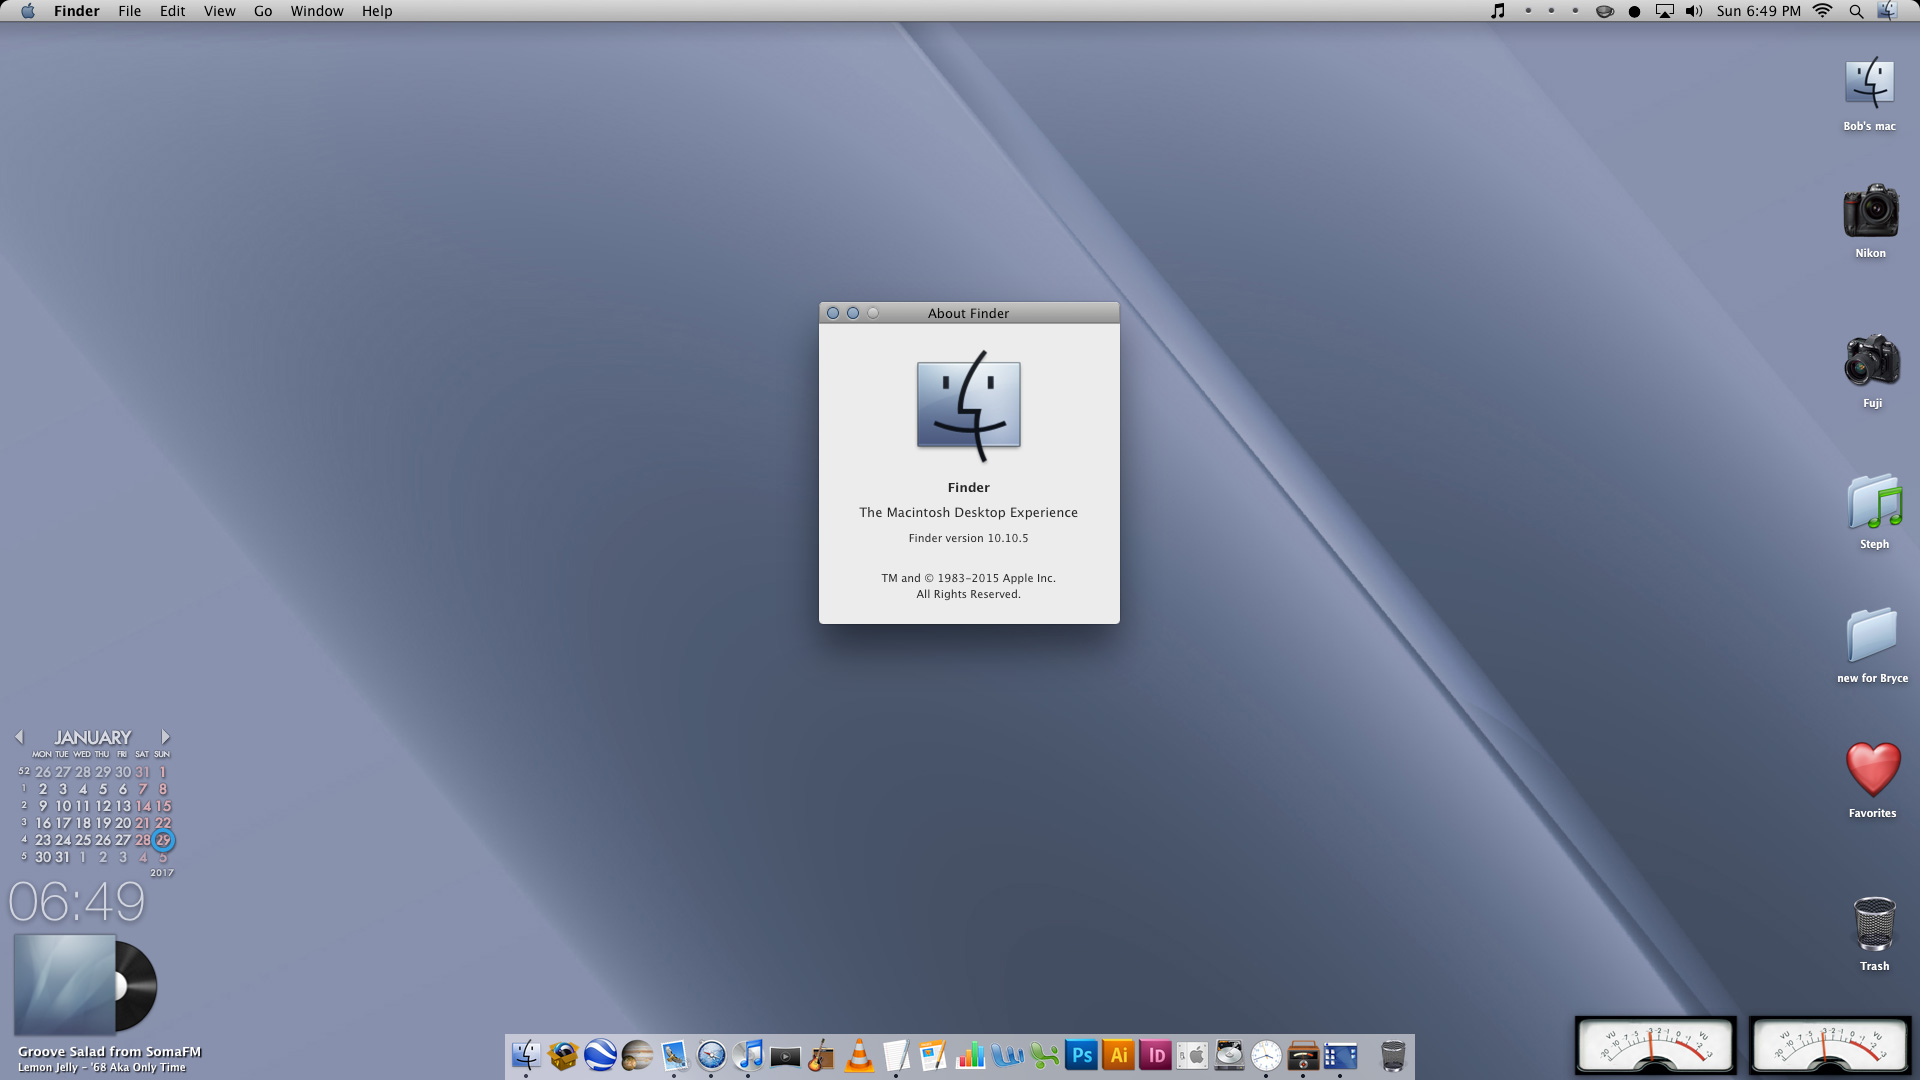This screenshot has width=1920, height=1080.
Task: Open the volume menu bar control
Action: point(1693,11)
